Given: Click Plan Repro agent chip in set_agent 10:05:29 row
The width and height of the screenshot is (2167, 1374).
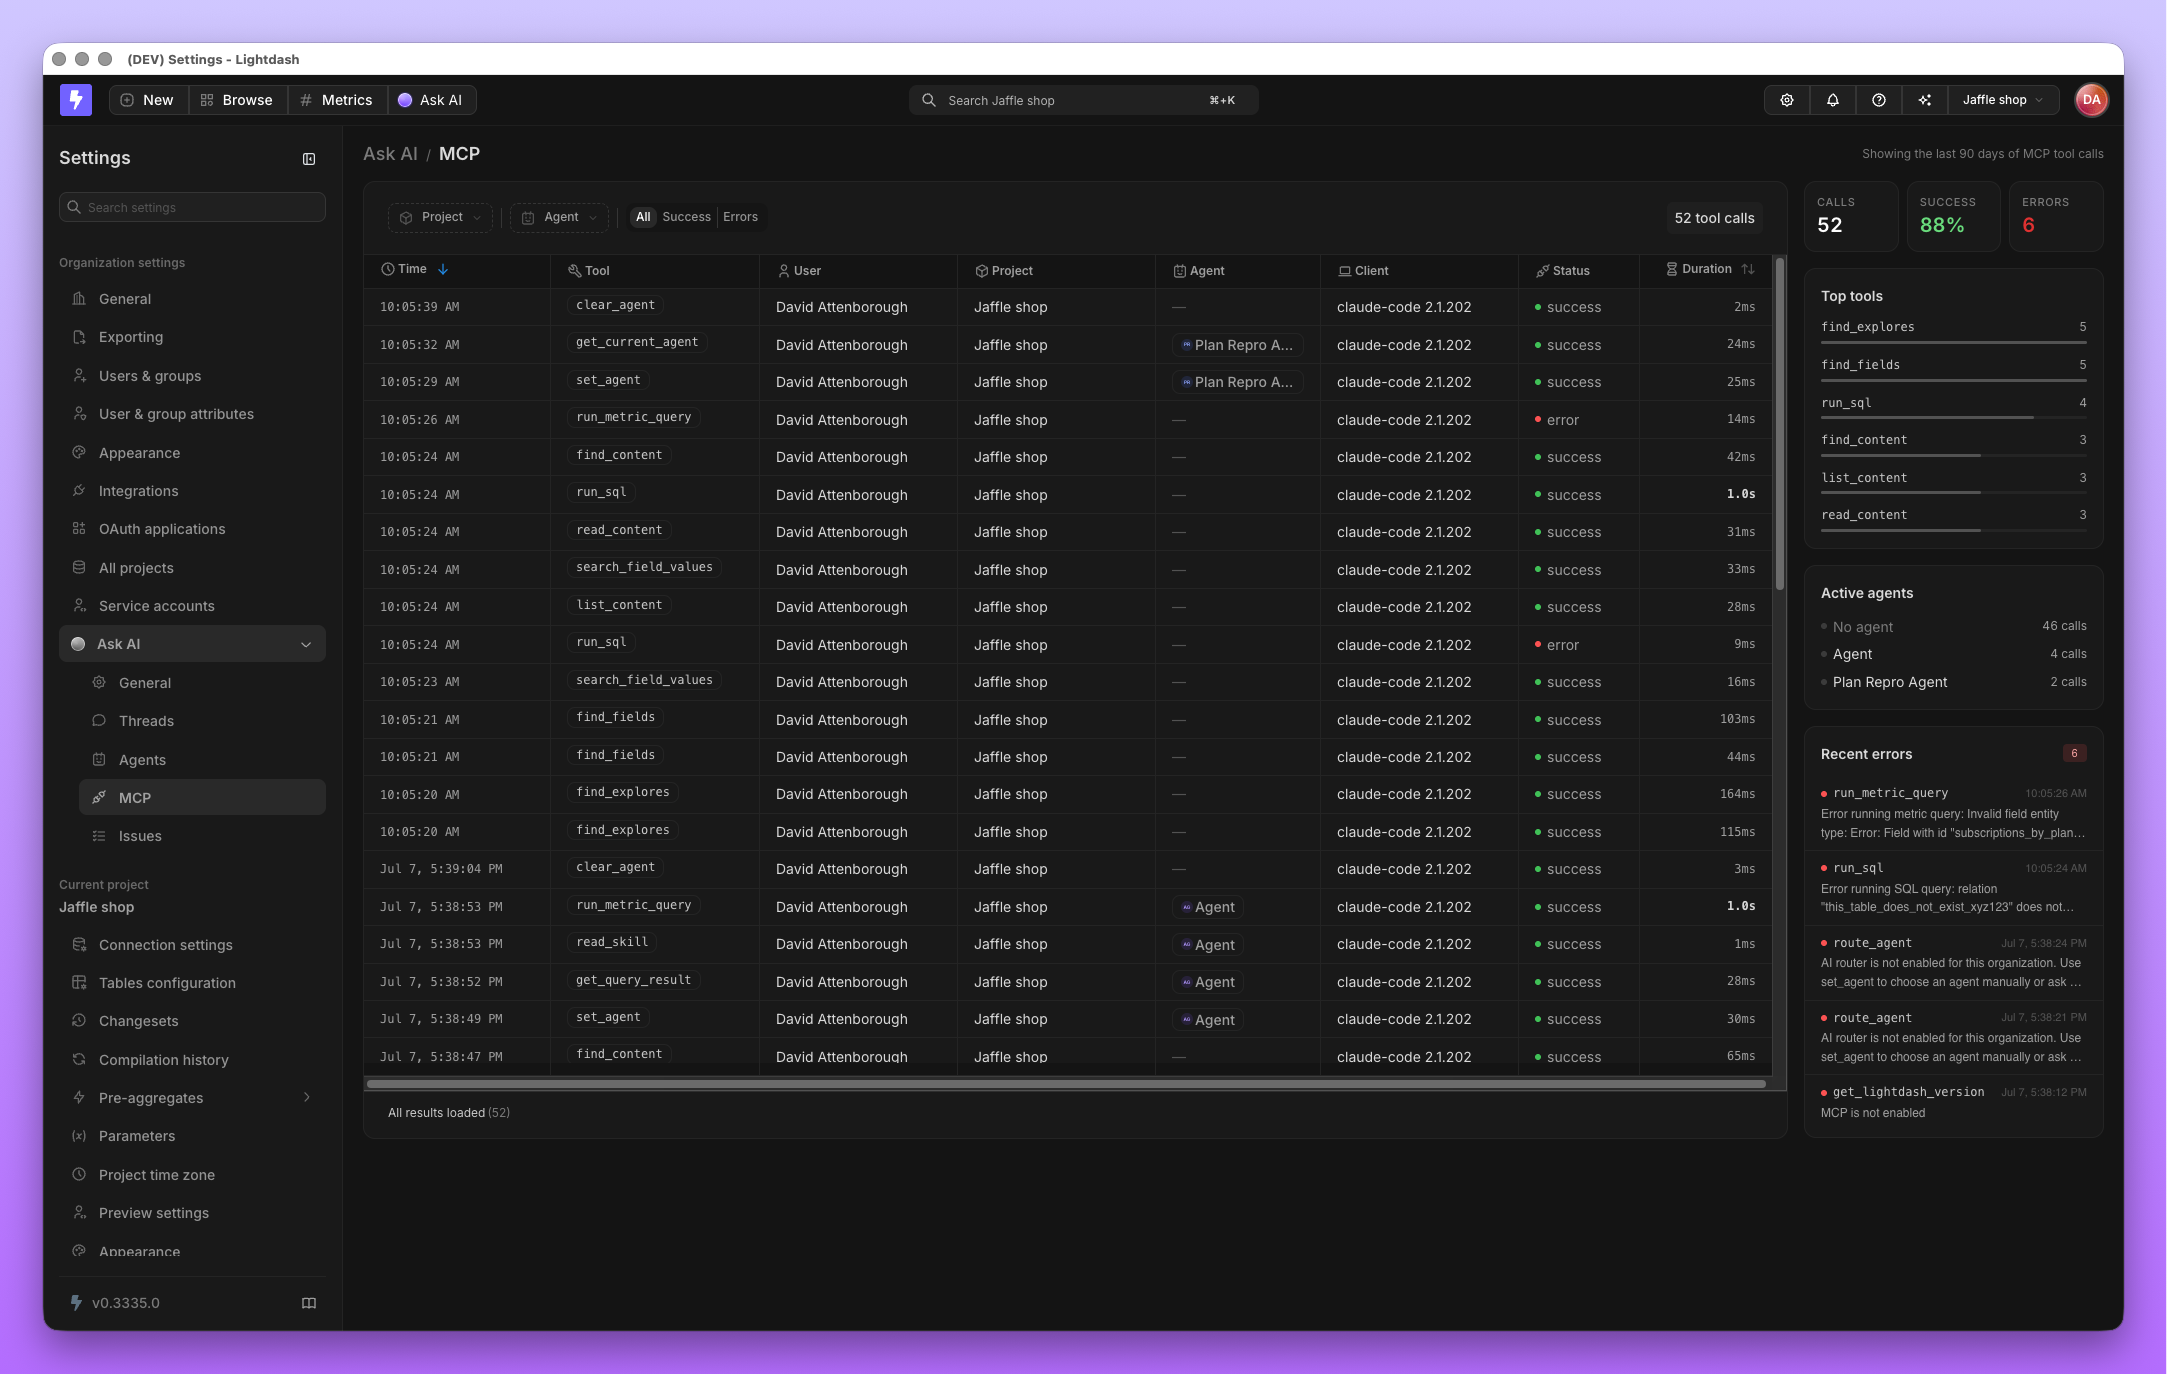Looking at the screenshot, I should 1237,382.
